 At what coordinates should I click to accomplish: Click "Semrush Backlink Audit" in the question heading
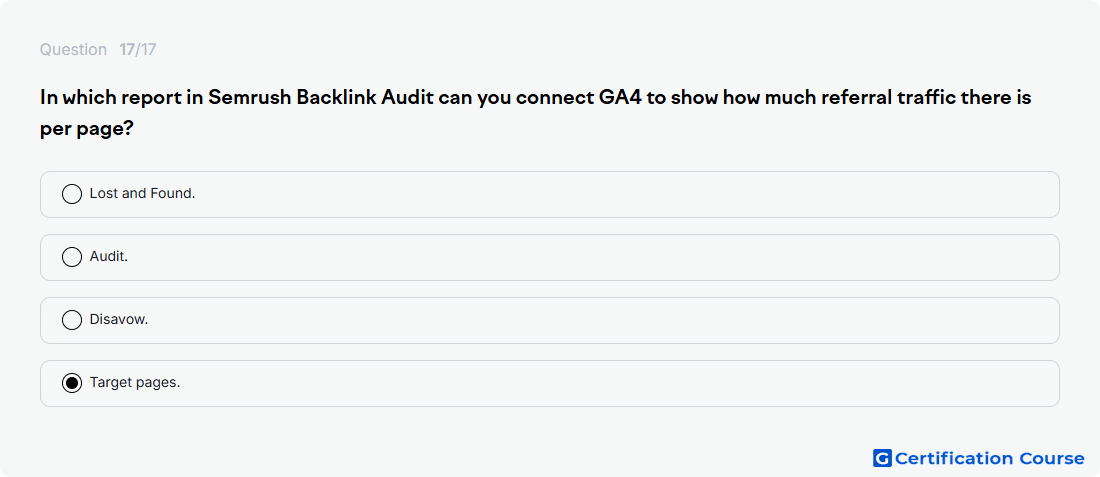tap(321, 97)
